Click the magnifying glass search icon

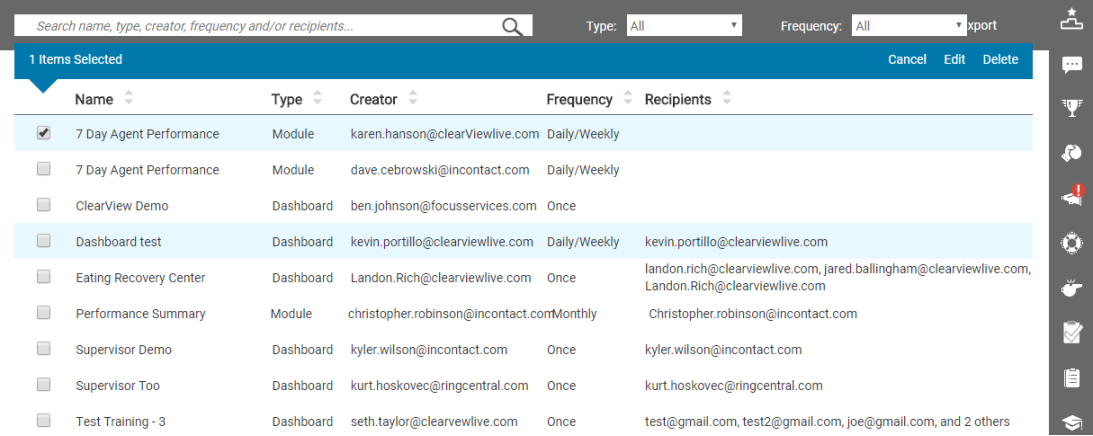click(x=512, y=27)
